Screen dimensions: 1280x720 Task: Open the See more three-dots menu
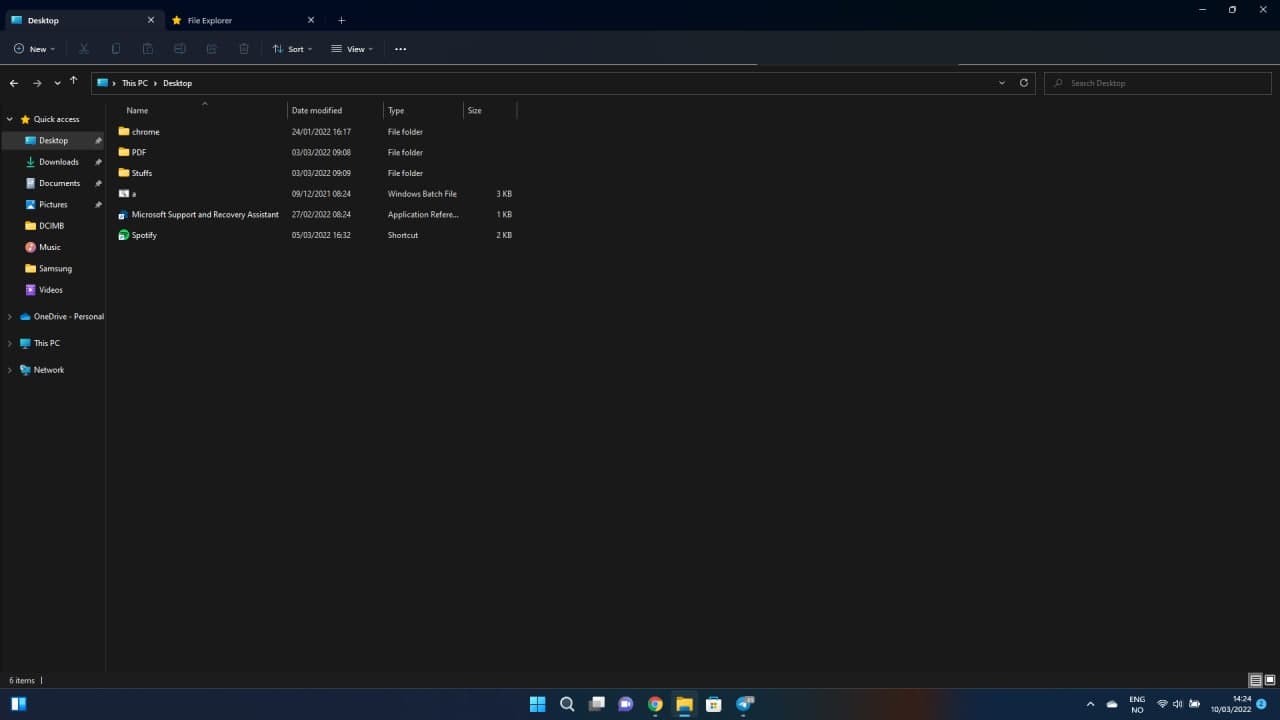point(400,49)
